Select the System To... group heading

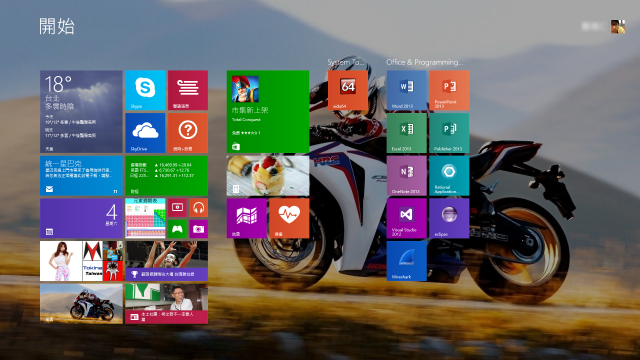(346, 62)
